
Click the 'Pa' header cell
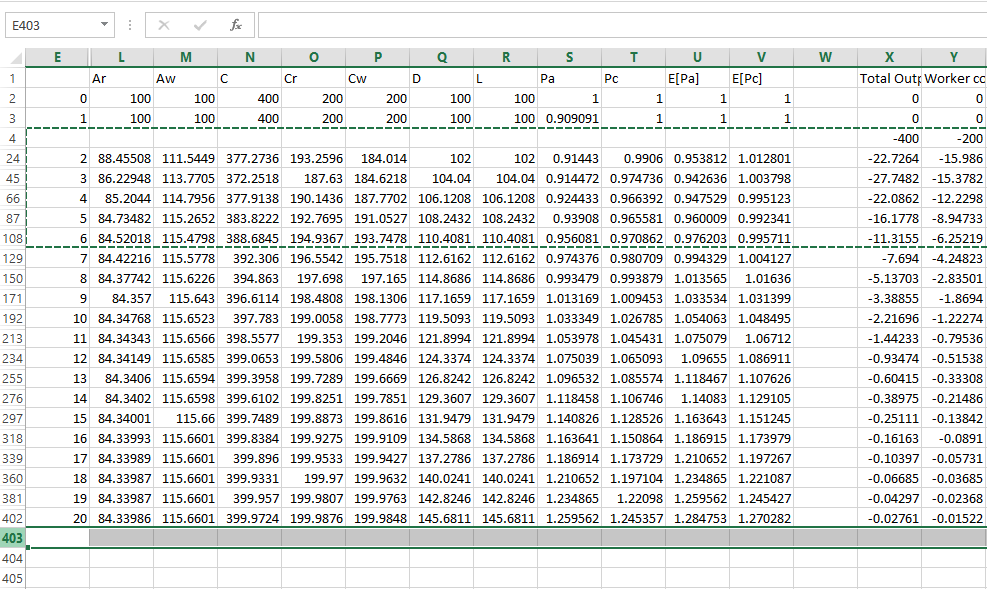pos(570,79)
